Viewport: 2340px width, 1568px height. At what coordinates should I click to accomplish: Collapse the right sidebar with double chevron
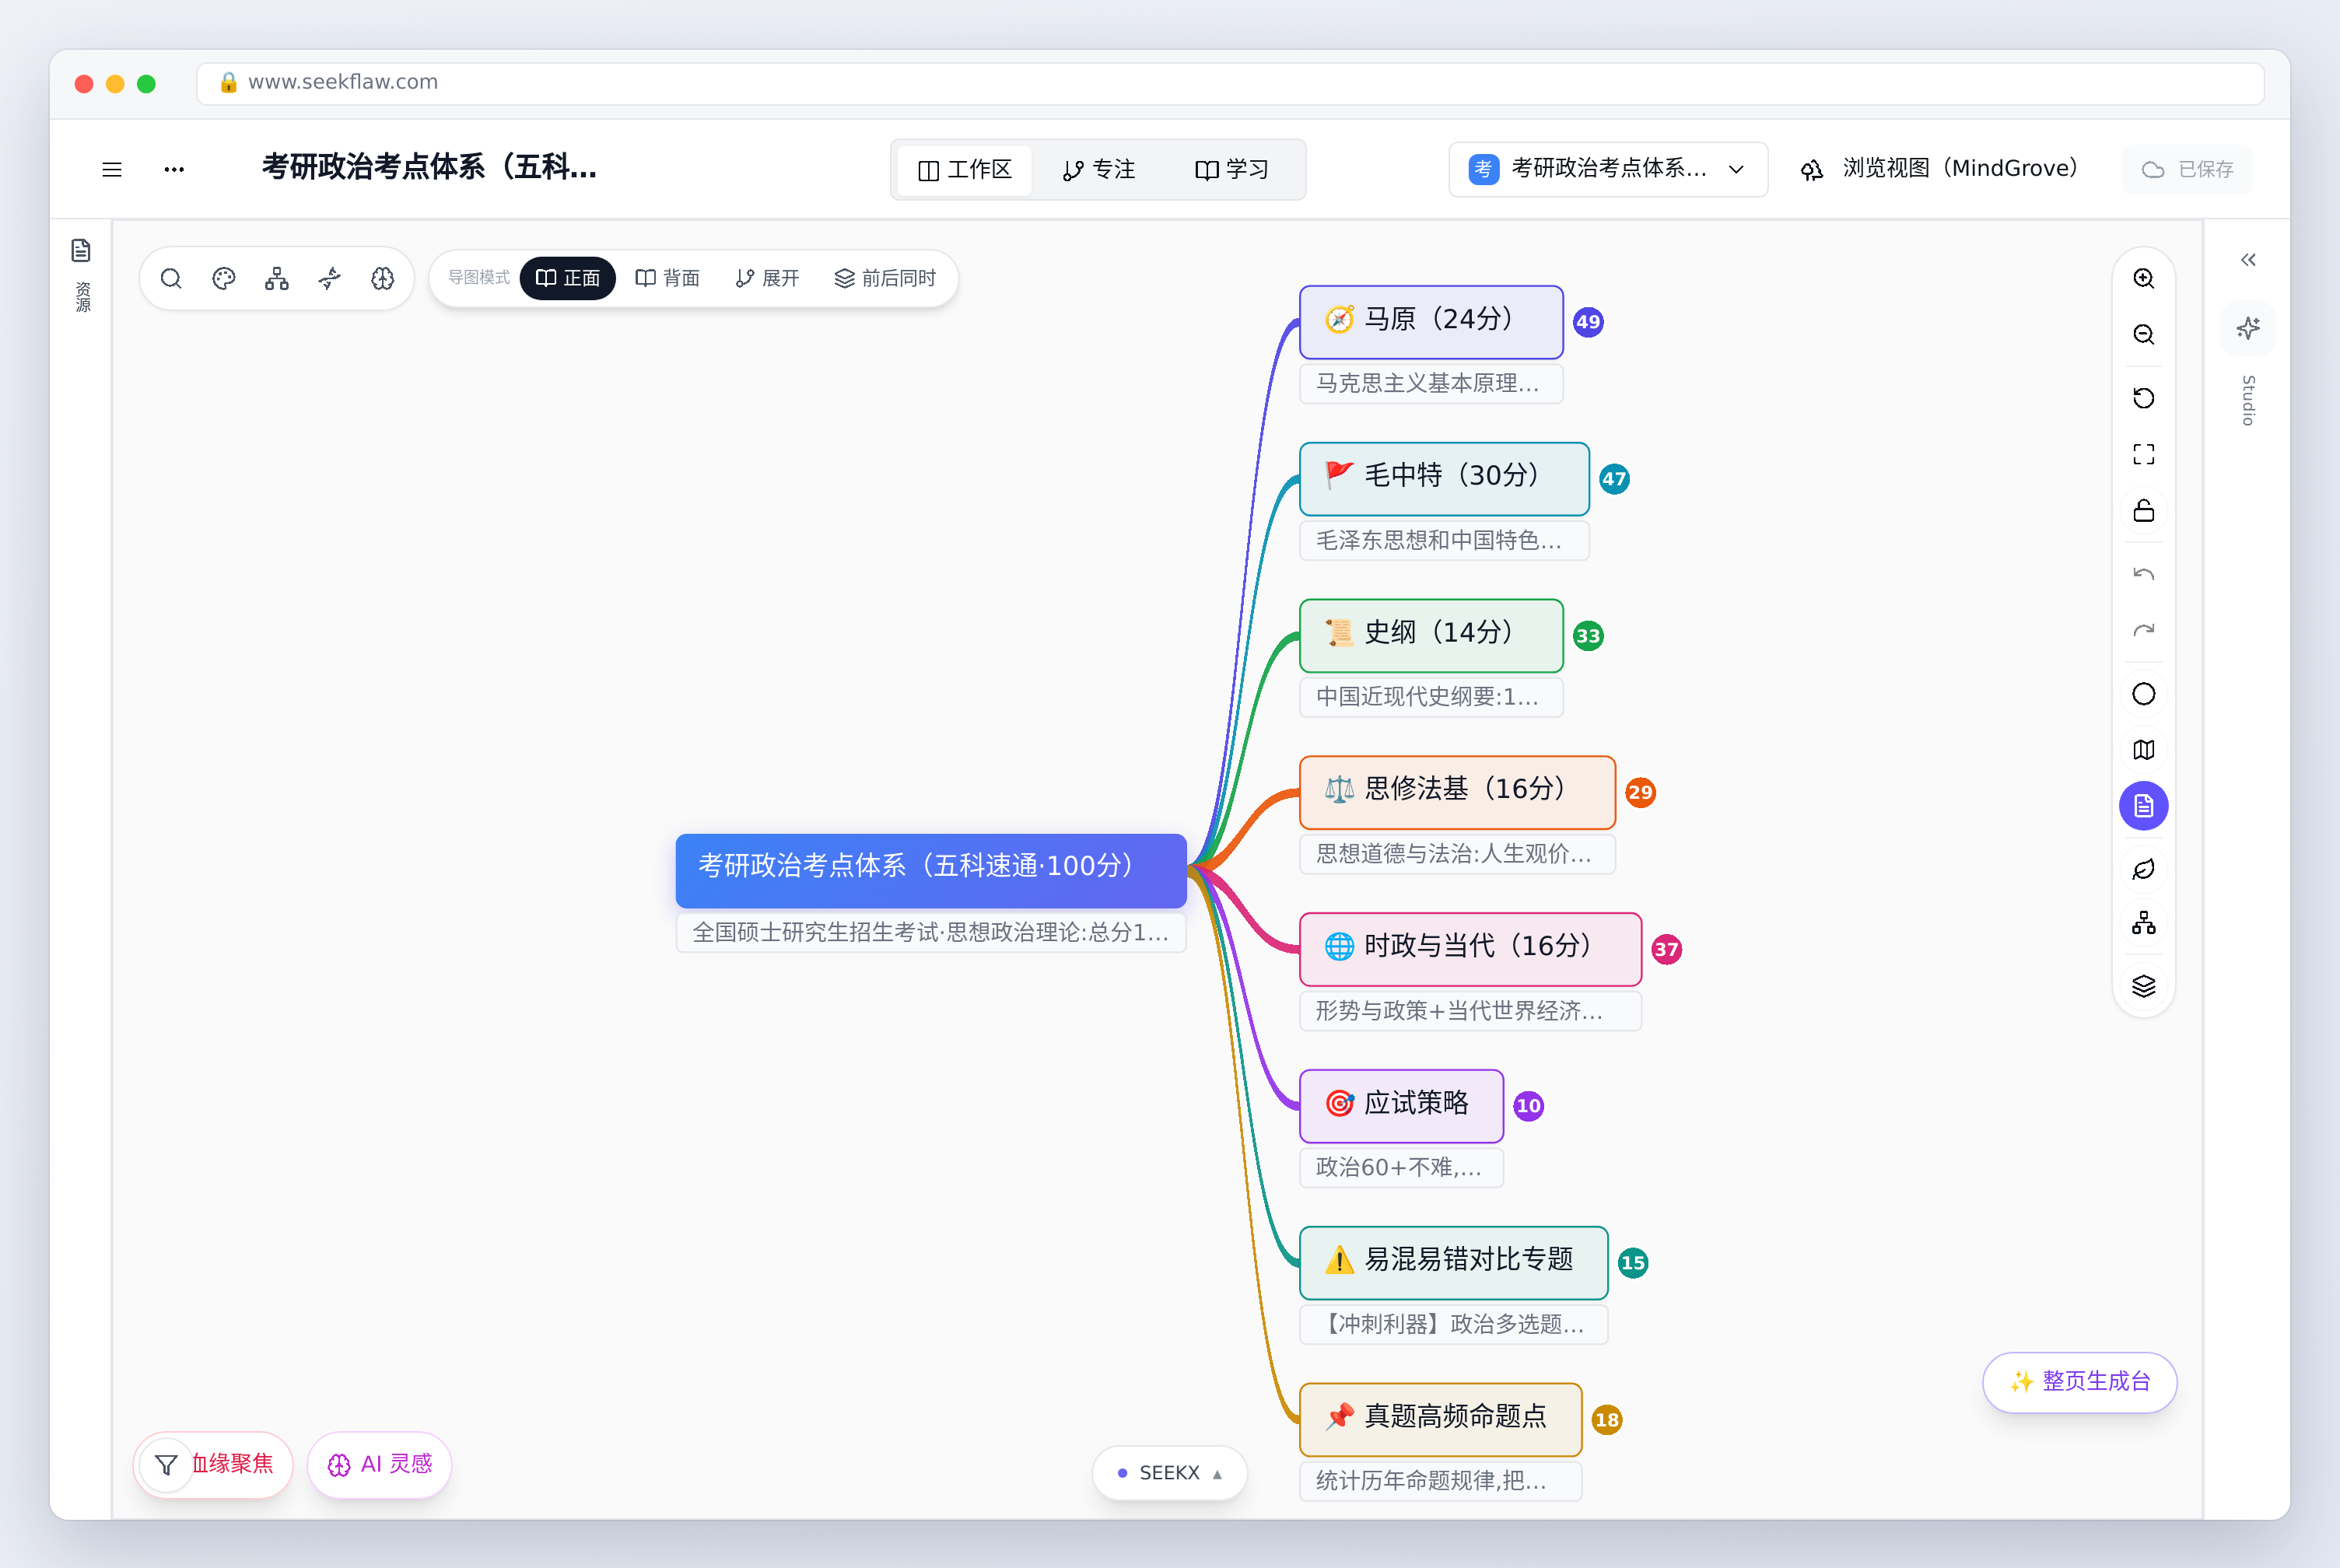click(x=2248, y=260)
